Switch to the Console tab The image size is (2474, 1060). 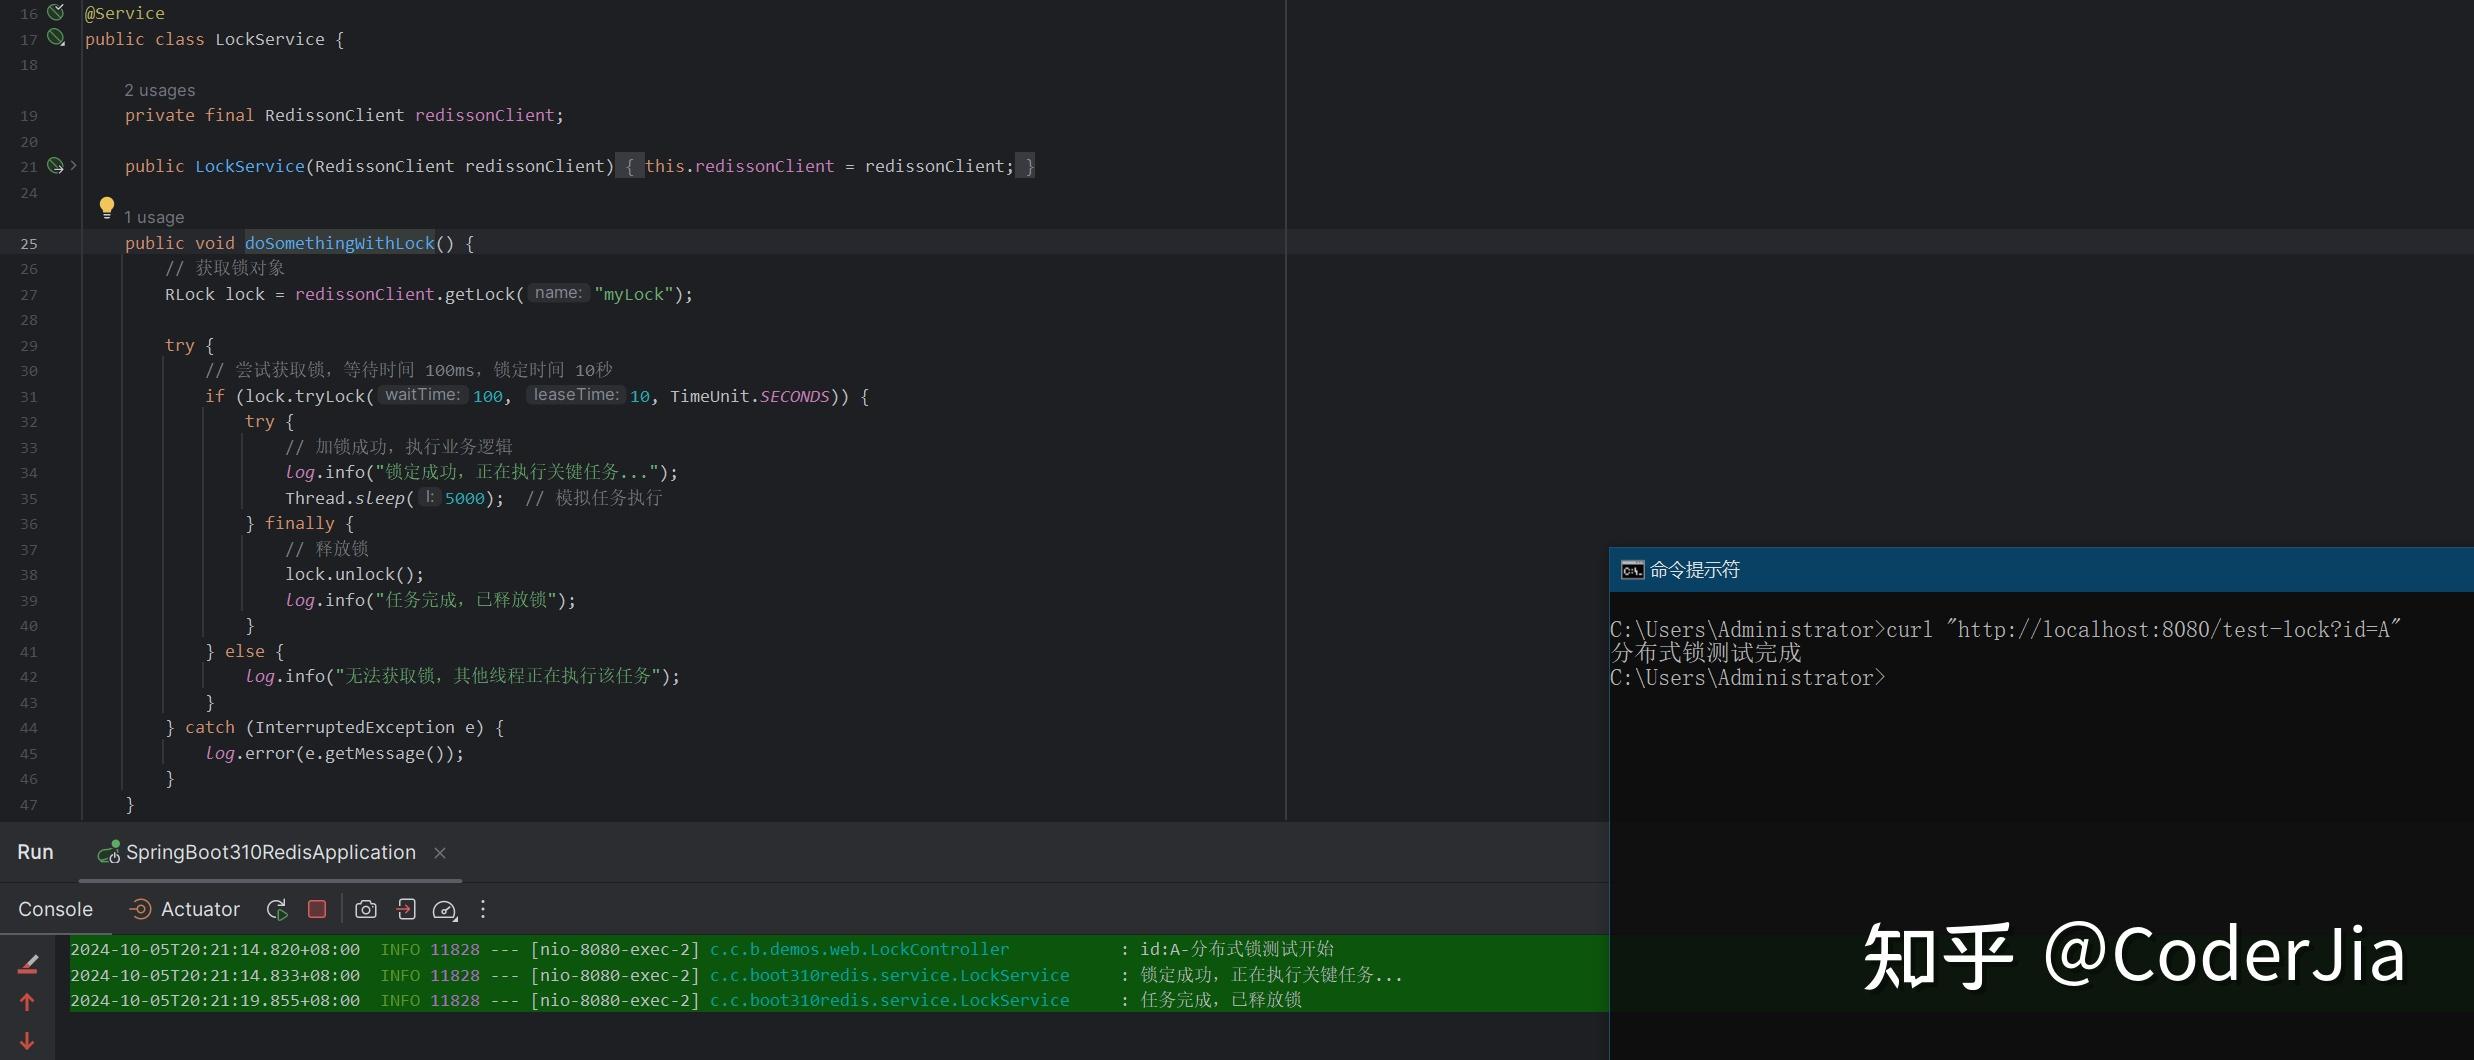(55, 909)
